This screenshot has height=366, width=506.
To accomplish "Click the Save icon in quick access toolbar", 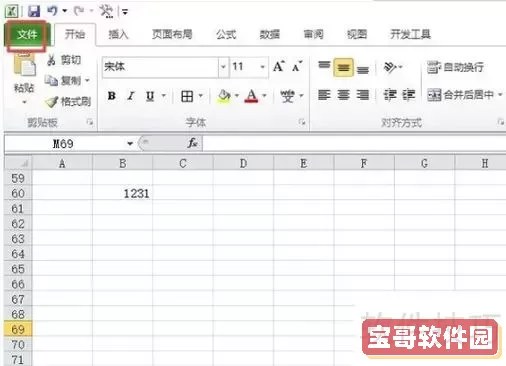I will coord(34,11).
